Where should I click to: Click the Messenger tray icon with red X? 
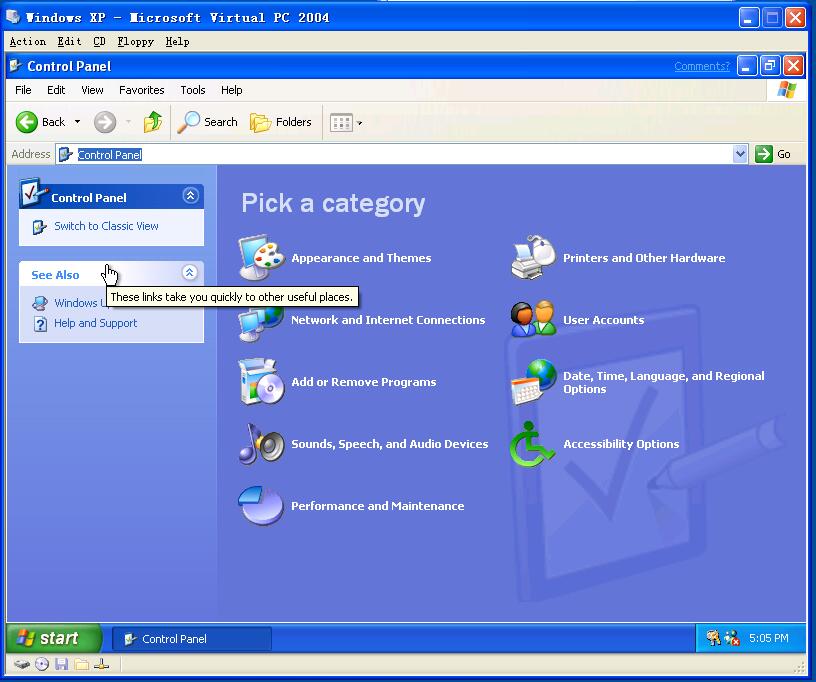732,638
